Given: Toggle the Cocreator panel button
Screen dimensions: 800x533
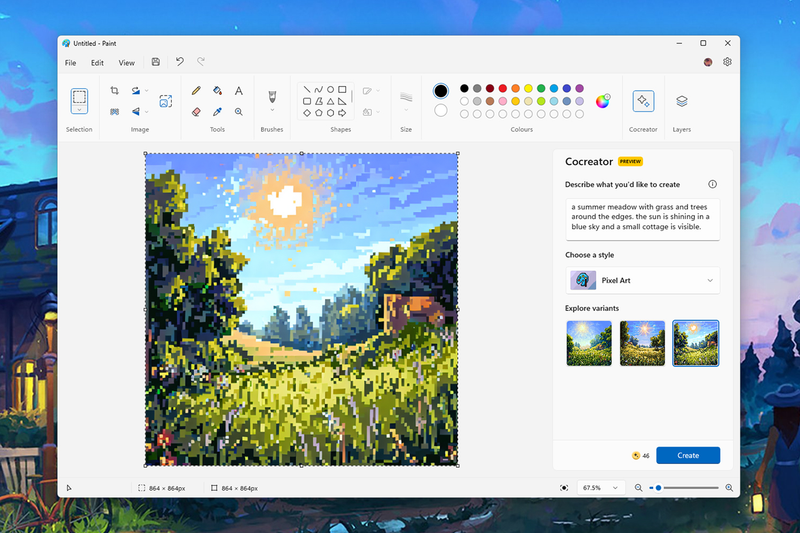Looking at the screenshot, I should (643, 100).
